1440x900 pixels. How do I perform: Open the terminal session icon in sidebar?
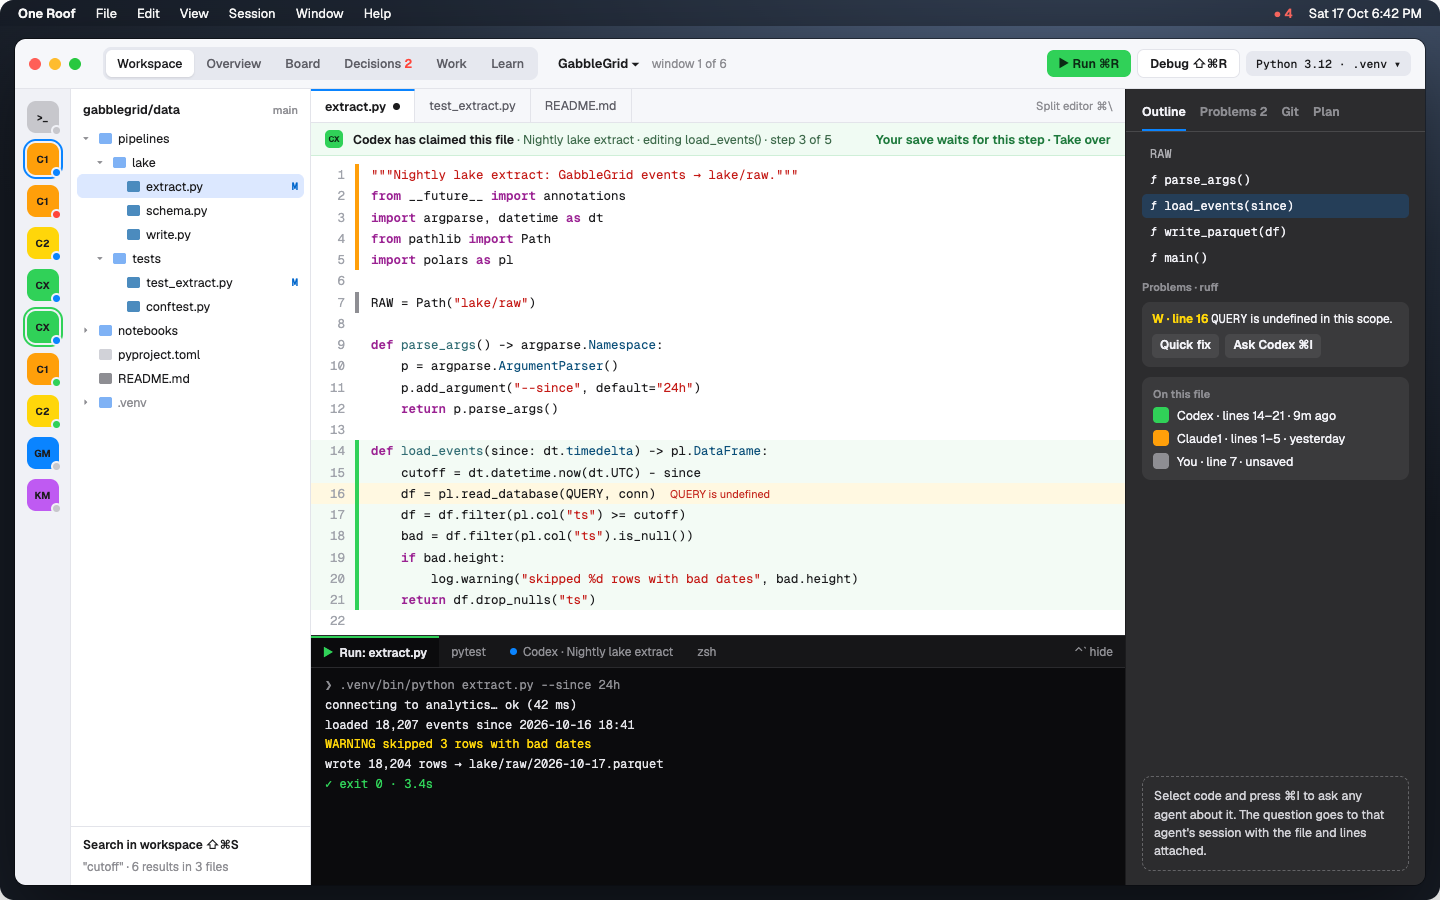tap(42, 117)
